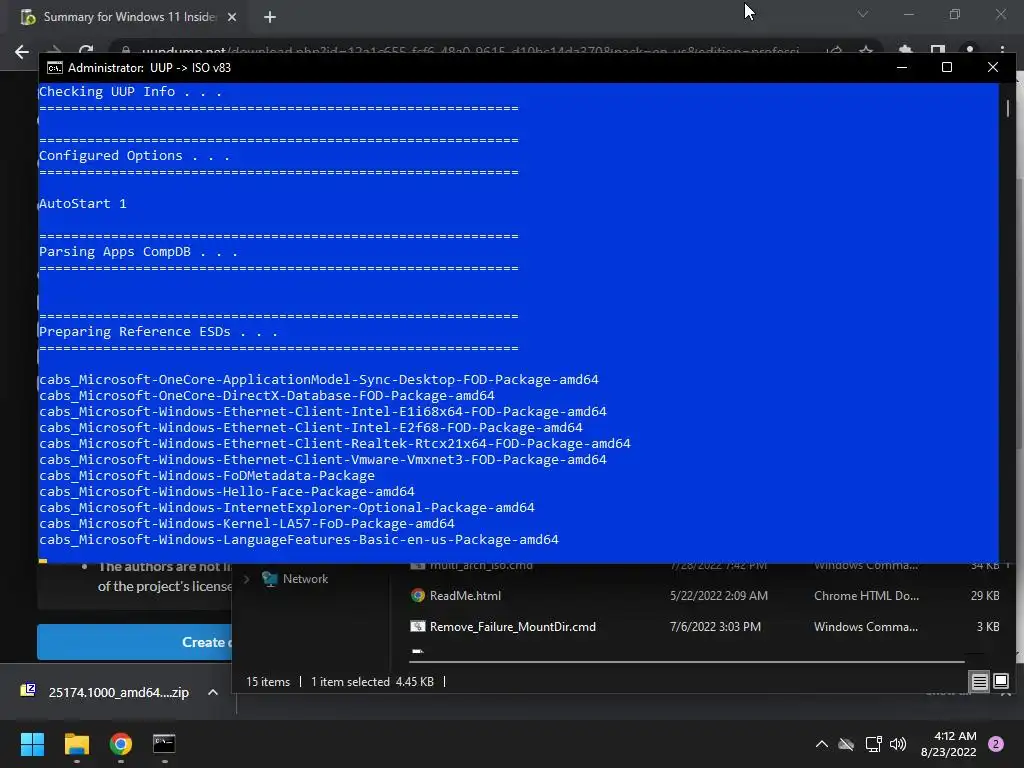Click Chrome HTML Do... type cell

click(x=866, y=596)
